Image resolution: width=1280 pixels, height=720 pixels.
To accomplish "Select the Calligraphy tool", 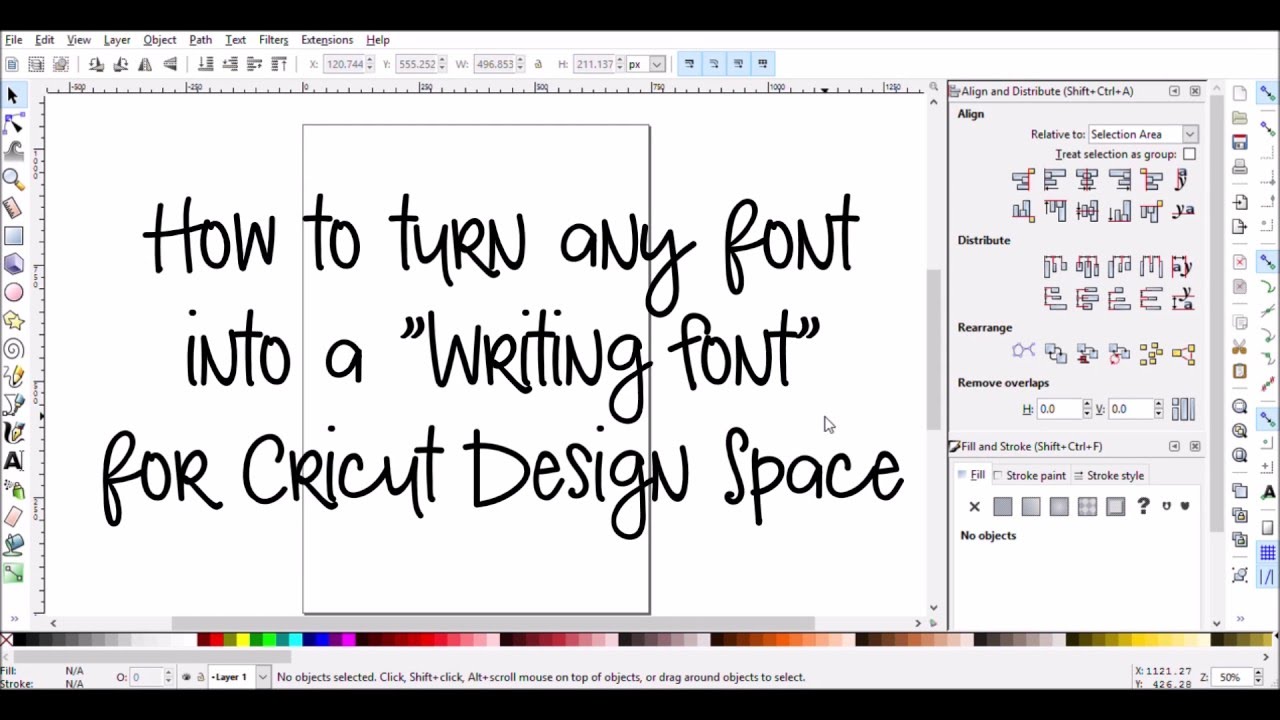I will point(13,433).
